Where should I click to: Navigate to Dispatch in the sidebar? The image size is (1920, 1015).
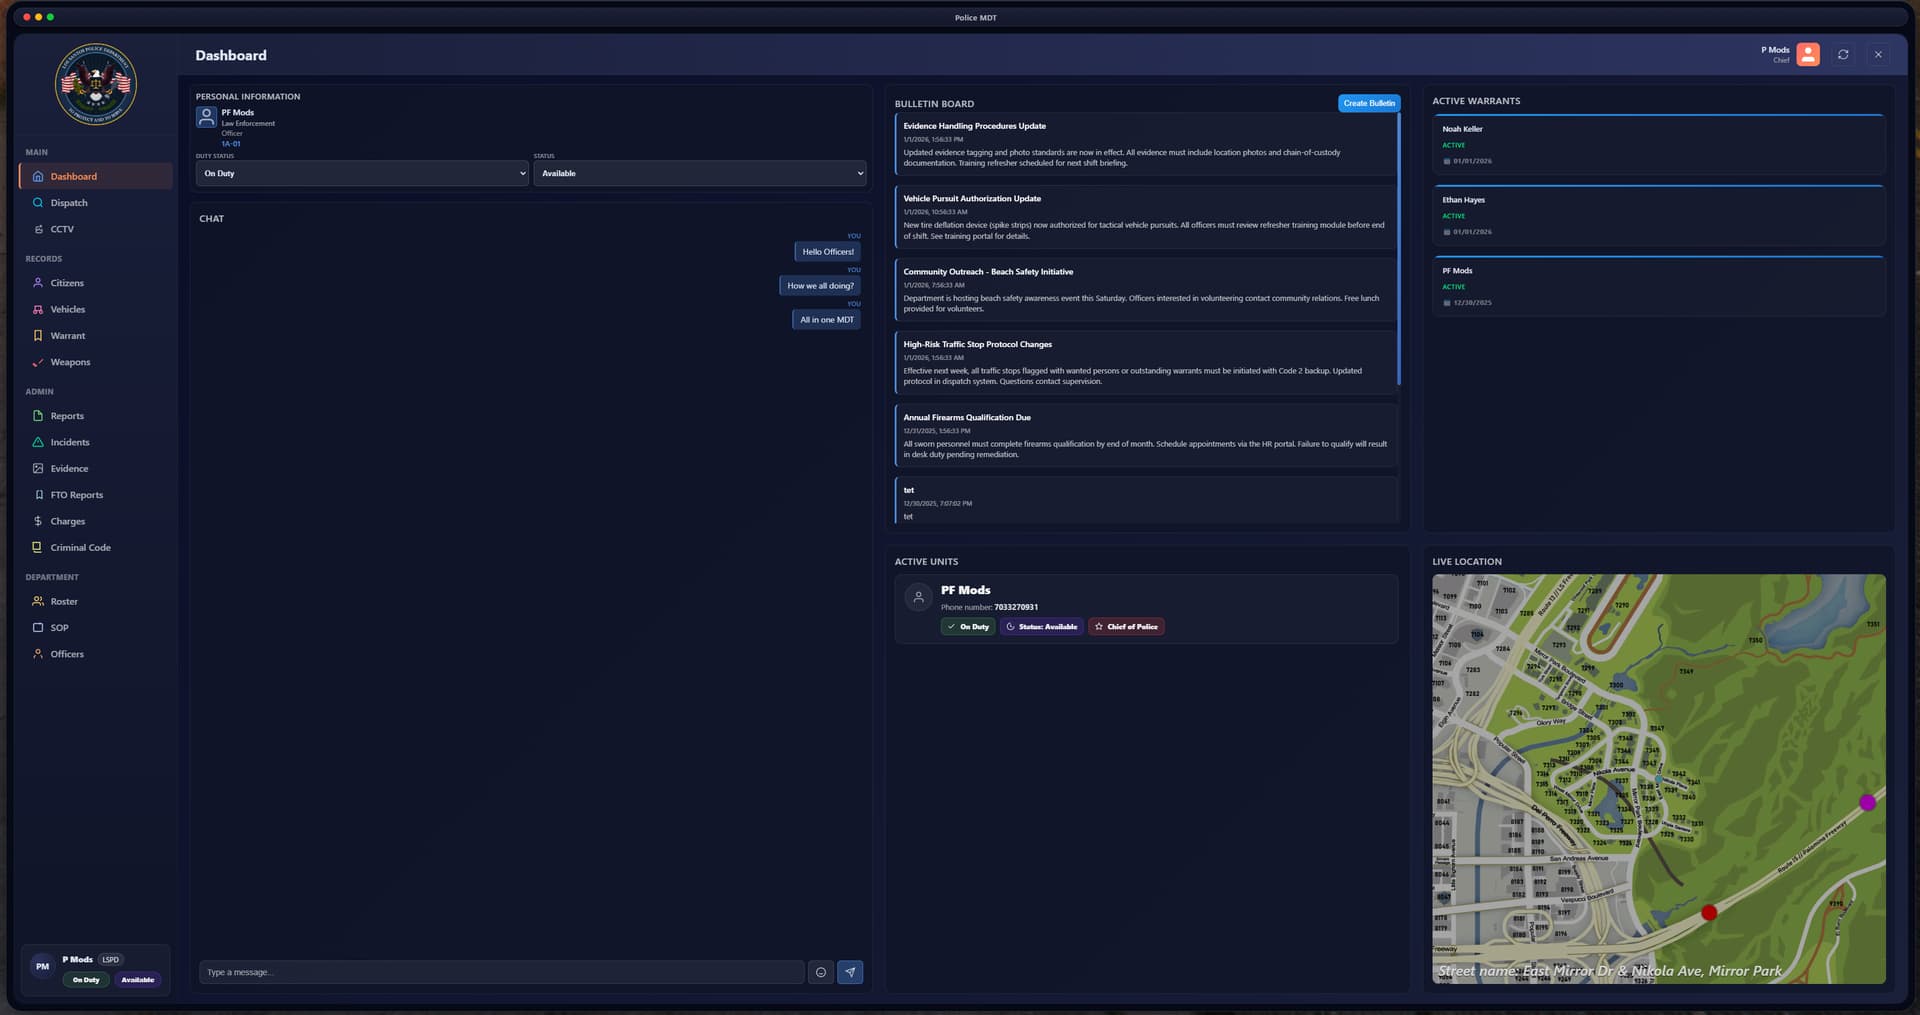coord(69,203)
